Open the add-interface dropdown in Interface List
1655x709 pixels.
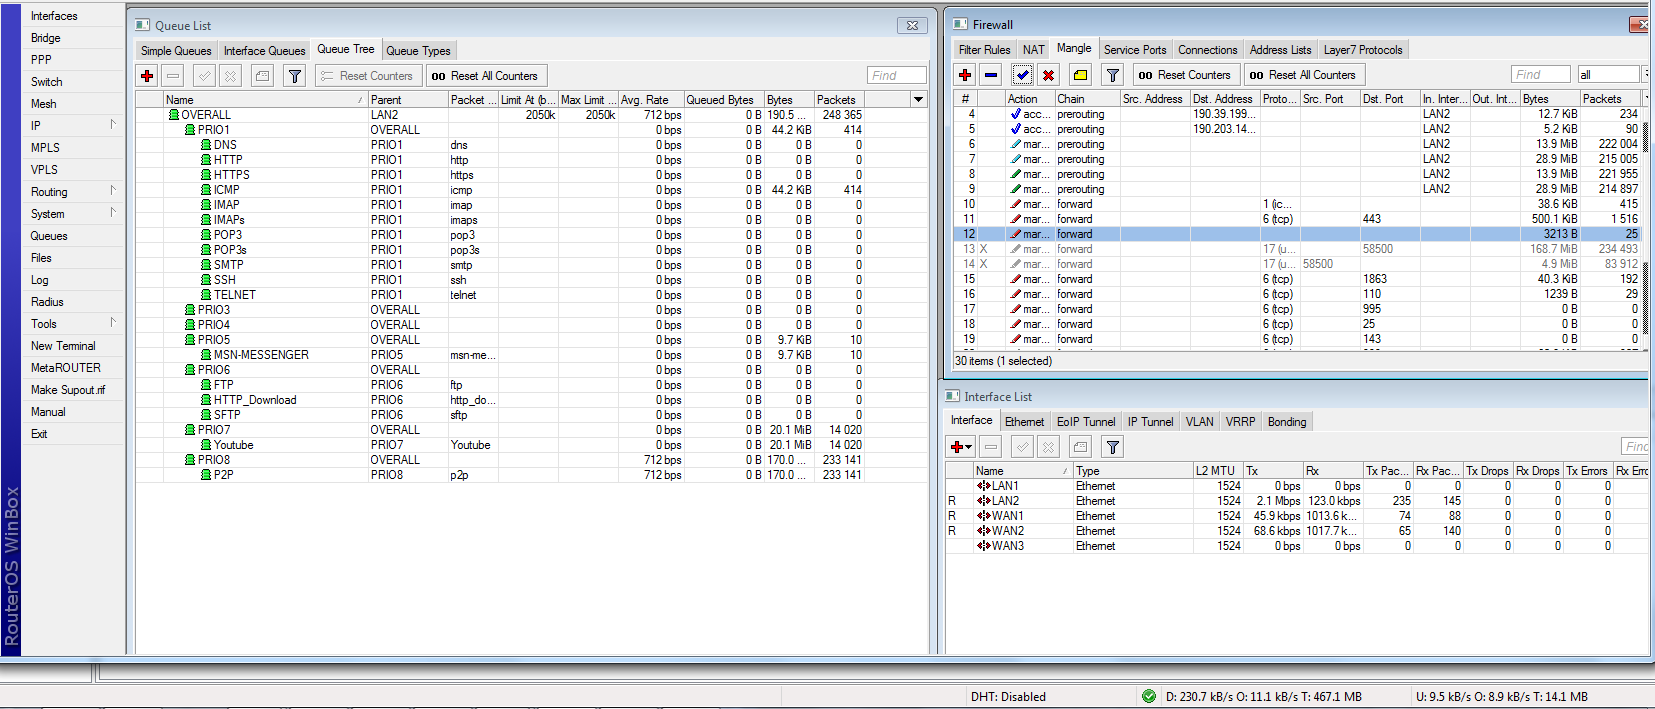961,447
